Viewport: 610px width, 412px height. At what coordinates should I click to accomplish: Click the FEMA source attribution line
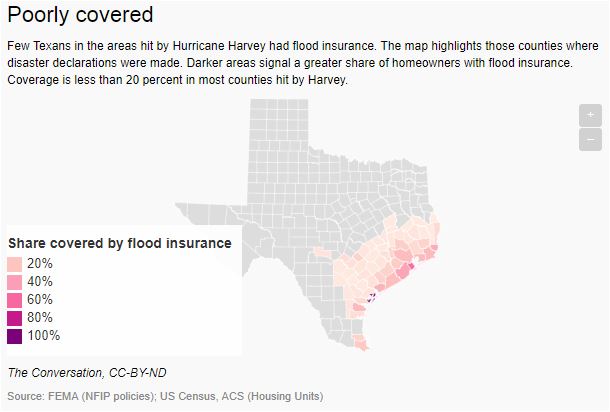165,396
